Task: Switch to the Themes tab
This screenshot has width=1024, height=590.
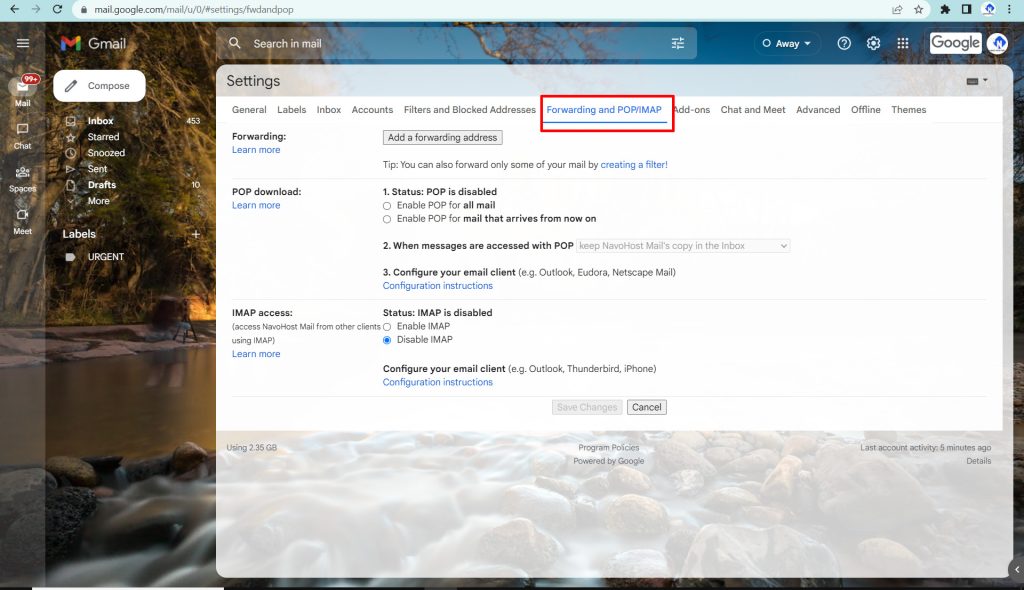Action: coord(908,110)
